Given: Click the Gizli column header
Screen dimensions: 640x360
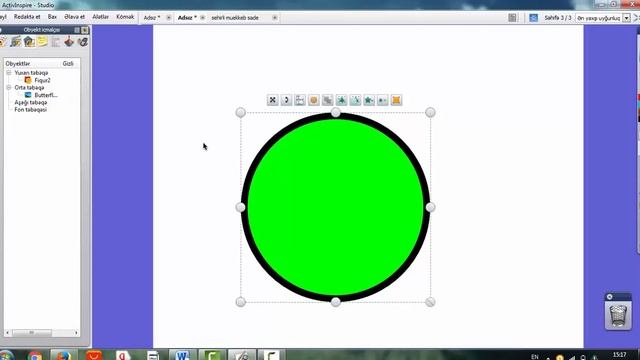Looking at the screenshot, I should (68, 64).
